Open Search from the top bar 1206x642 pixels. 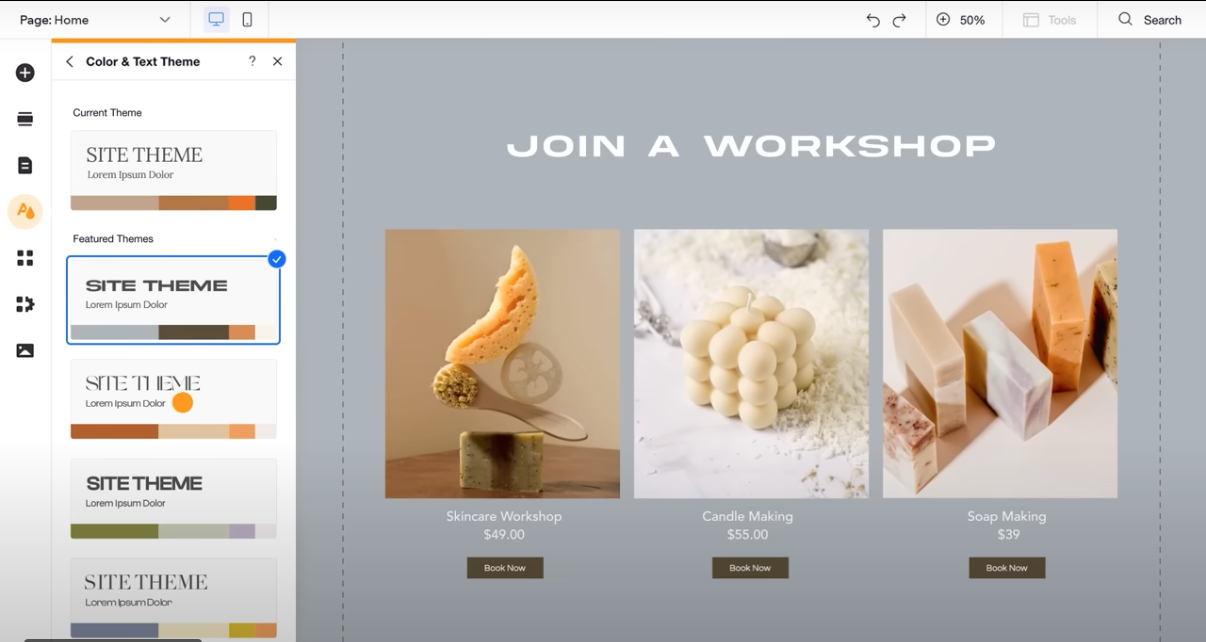pyautogui.click(x=1148, y=20)
